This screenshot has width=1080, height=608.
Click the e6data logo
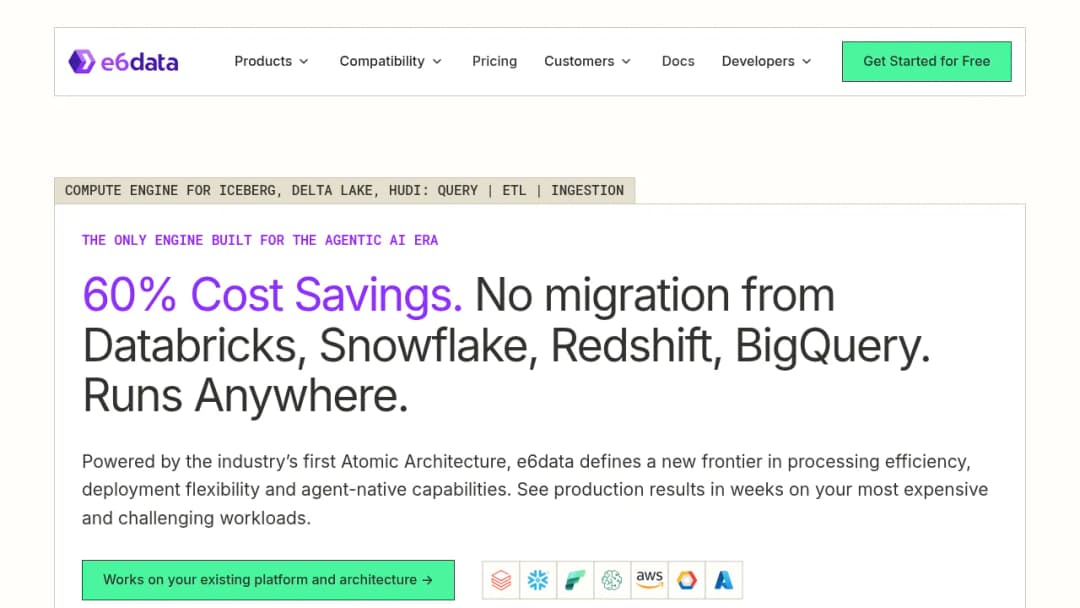click(x=123, y=61)
